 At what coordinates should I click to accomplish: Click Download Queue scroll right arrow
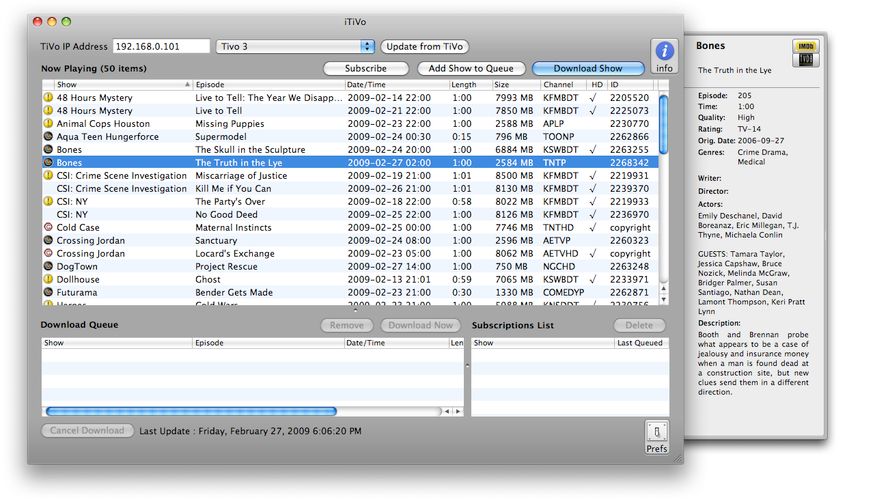458,412
